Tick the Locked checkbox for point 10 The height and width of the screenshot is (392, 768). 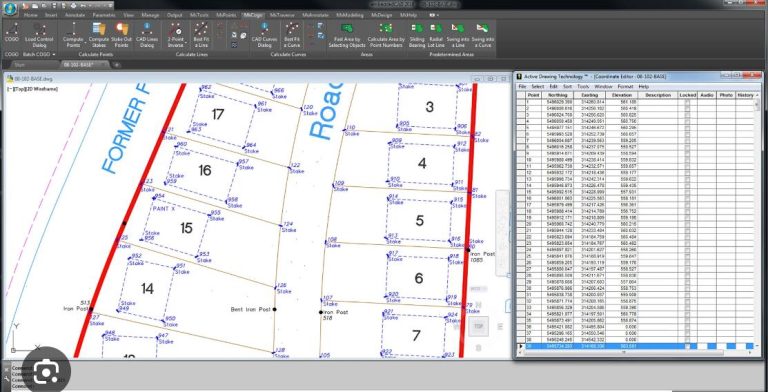(x=687, y=160)
